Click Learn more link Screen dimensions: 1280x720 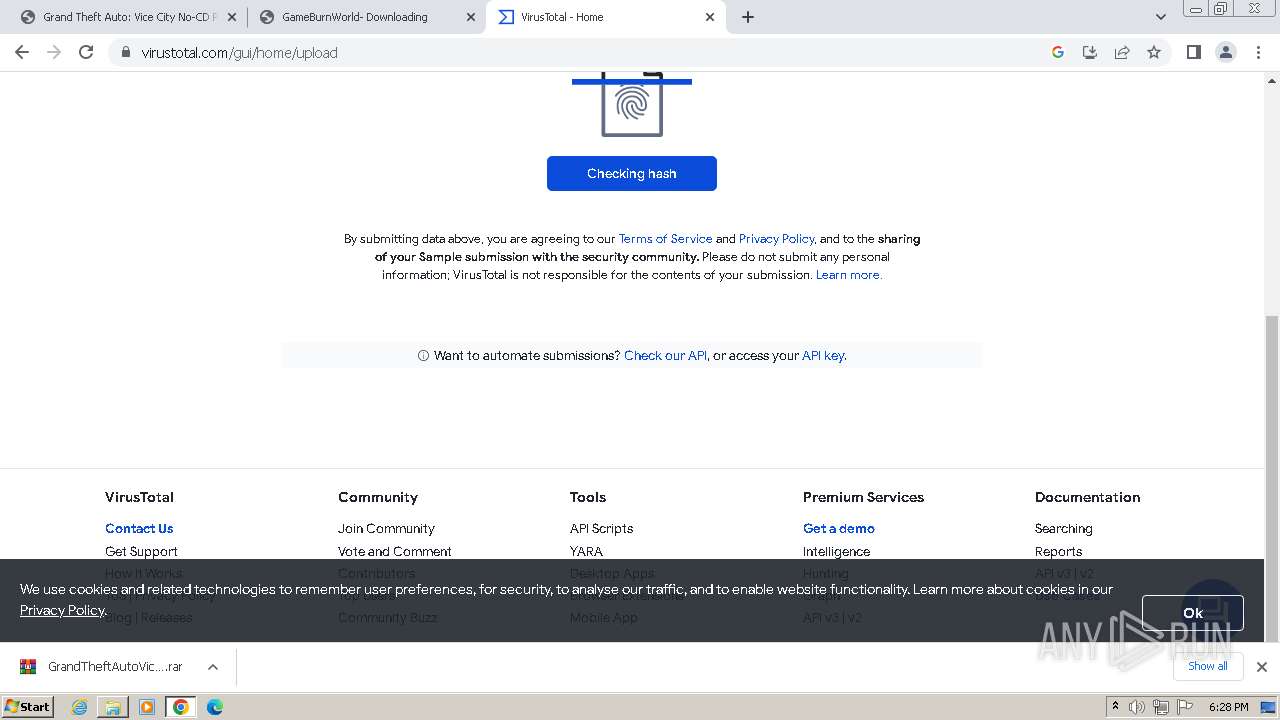[x=849, y=275]
